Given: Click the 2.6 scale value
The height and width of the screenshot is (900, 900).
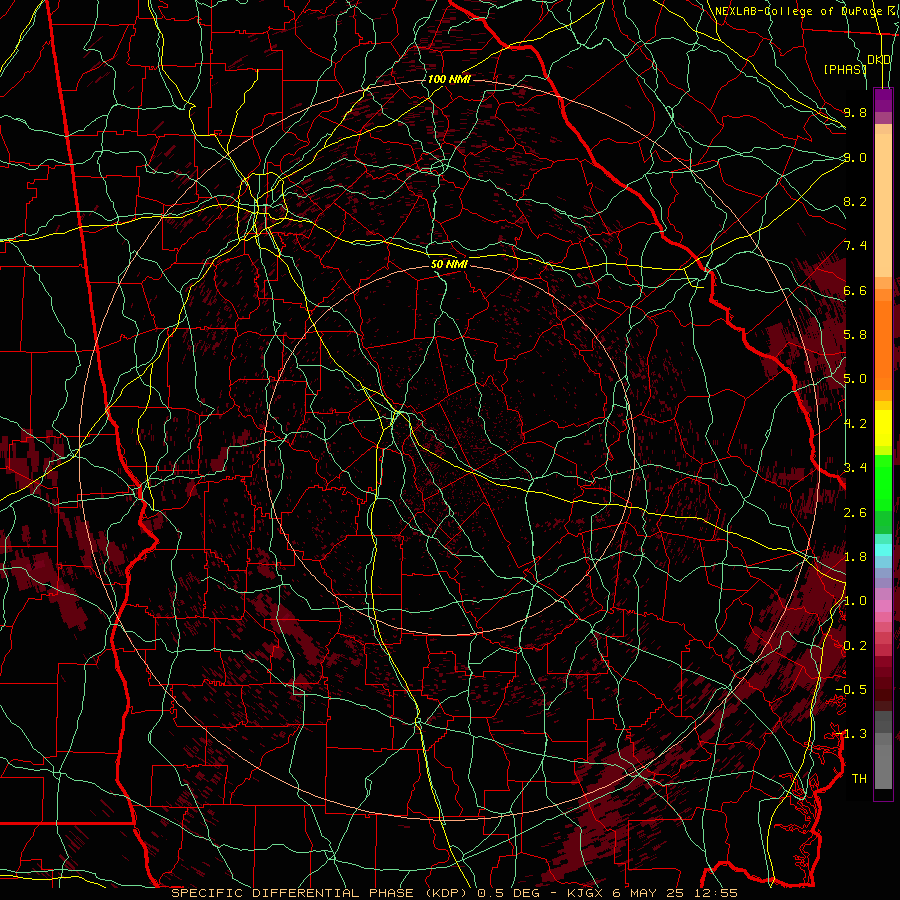Looking at the screenshot, I should click(855, 513).
